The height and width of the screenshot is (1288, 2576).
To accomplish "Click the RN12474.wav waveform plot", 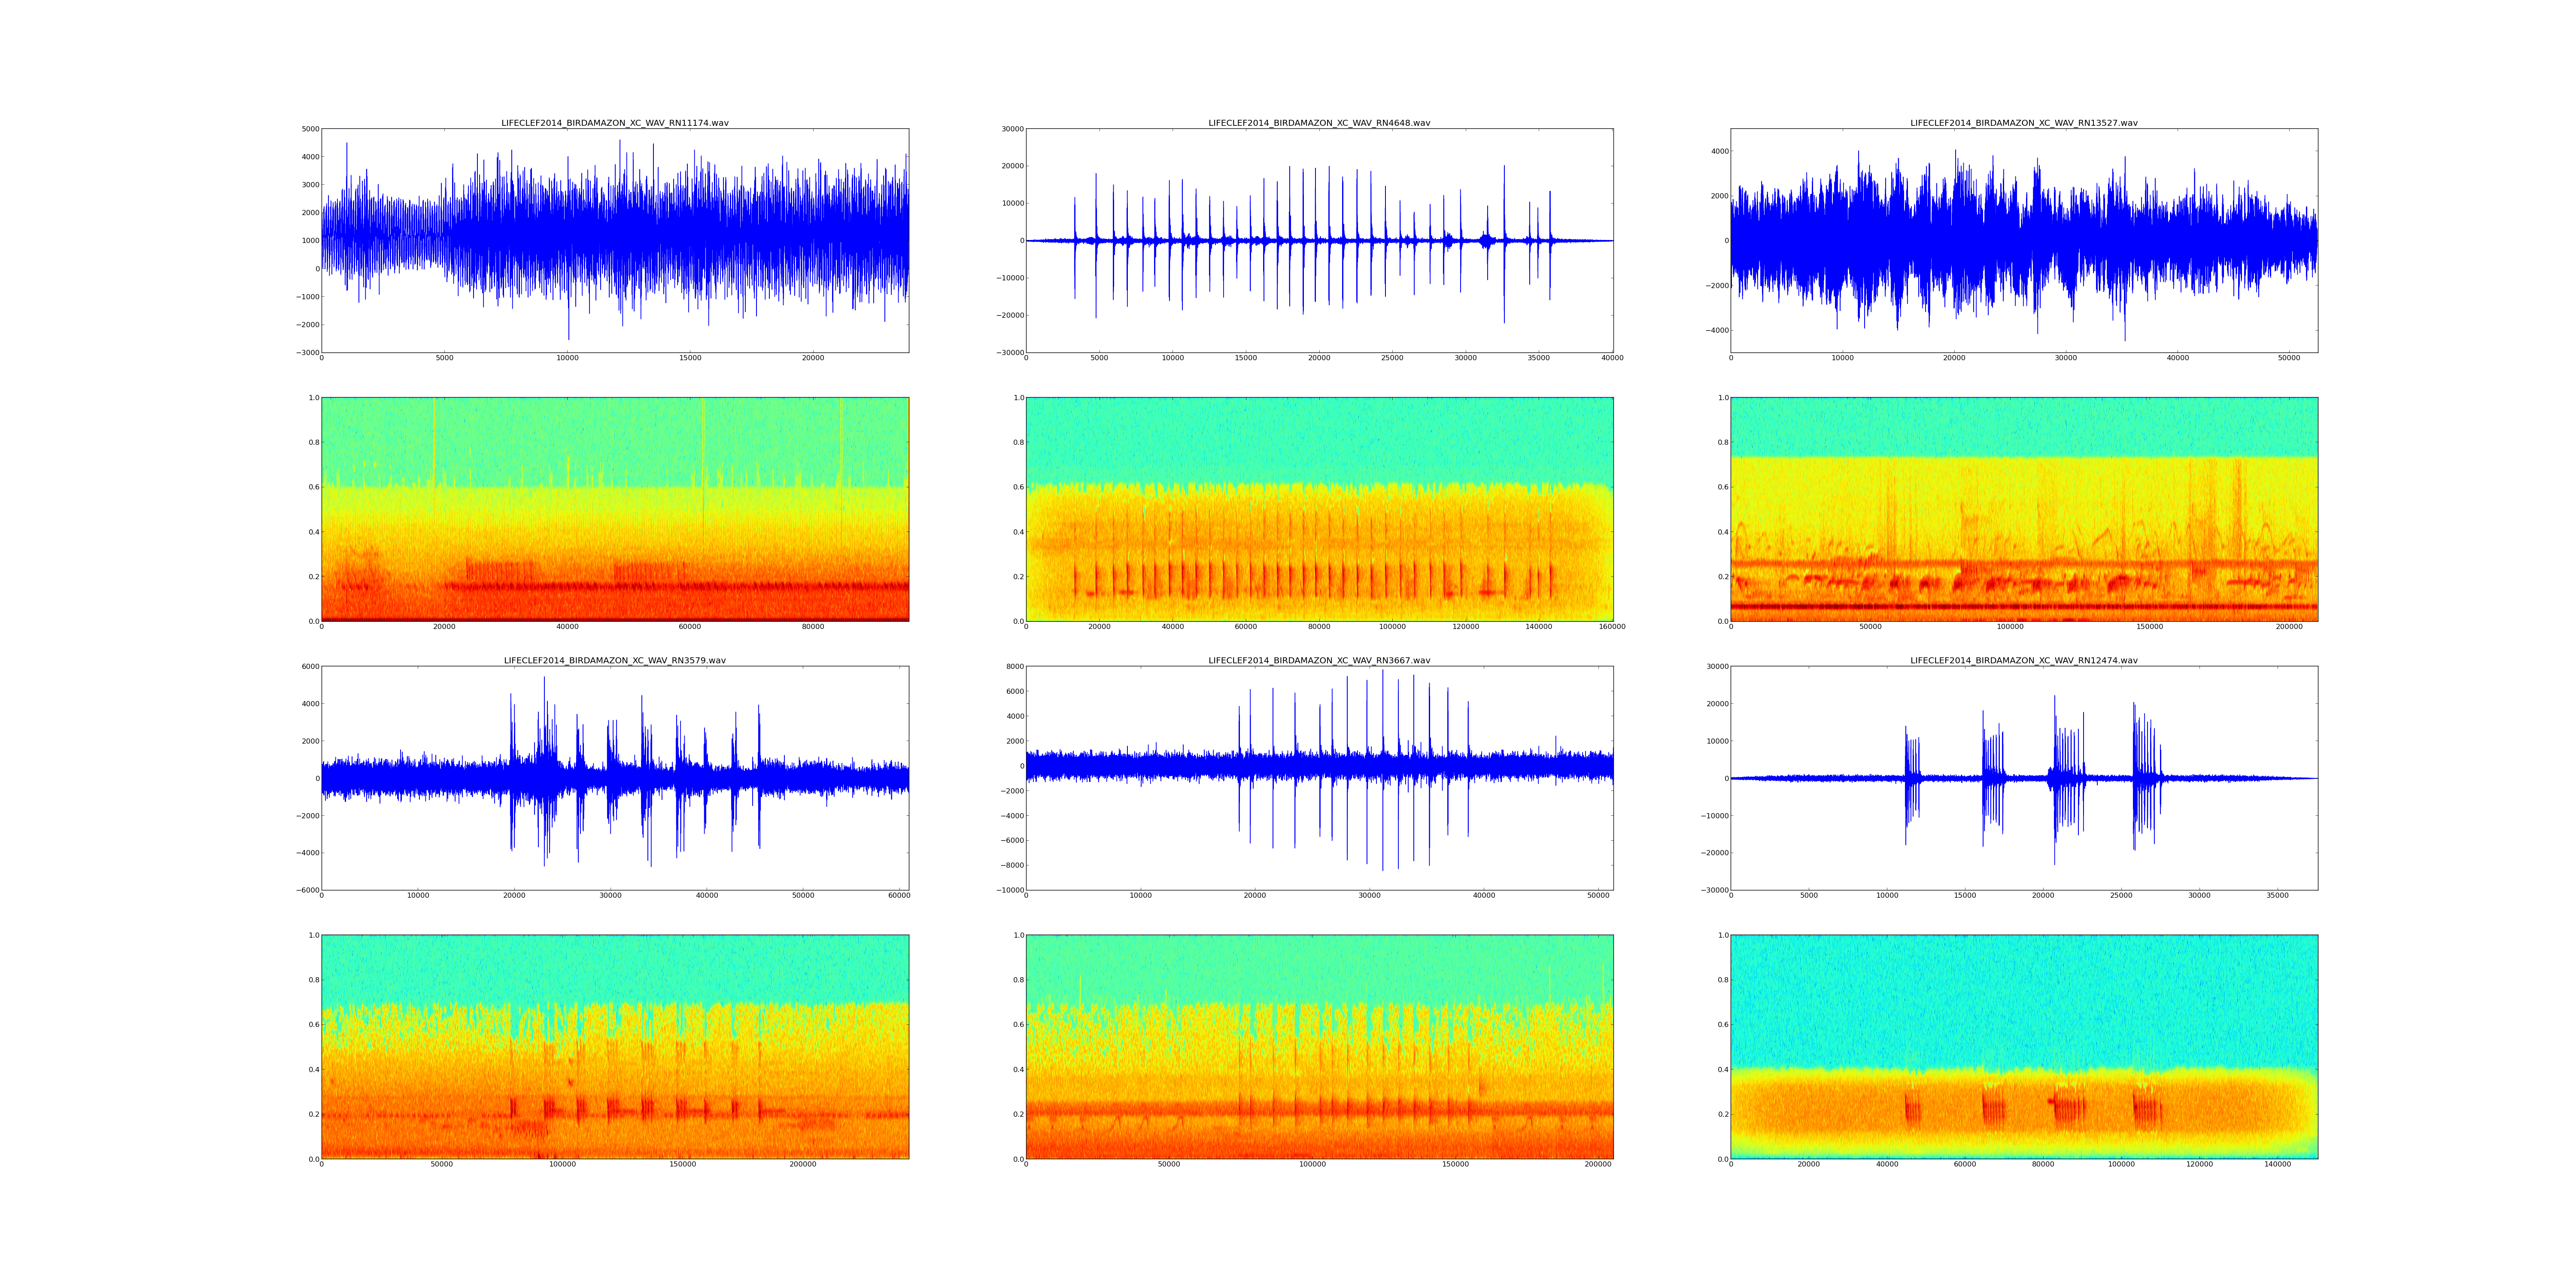I will pos(2024,778).
